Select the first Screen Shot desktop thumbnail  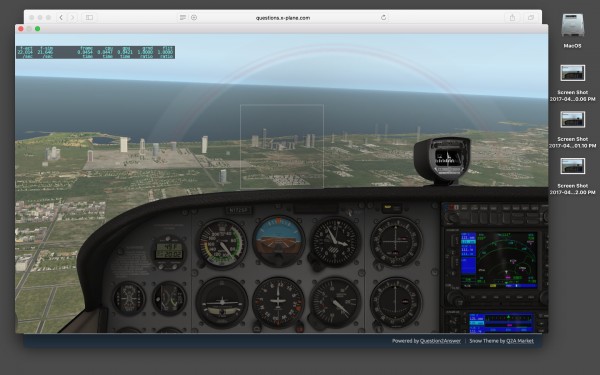[572, 73]
